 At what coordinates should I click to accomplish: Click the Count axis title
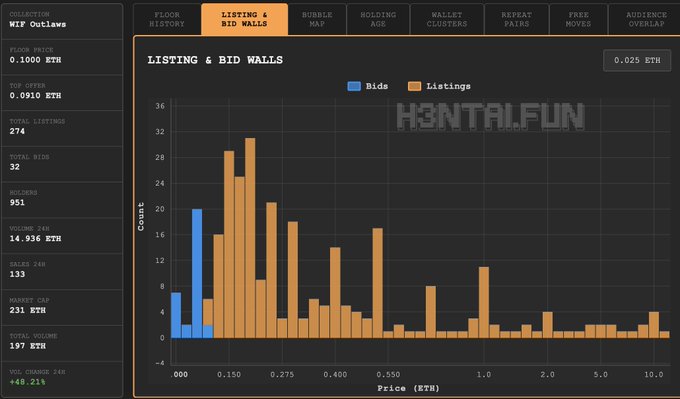(141, 217)
